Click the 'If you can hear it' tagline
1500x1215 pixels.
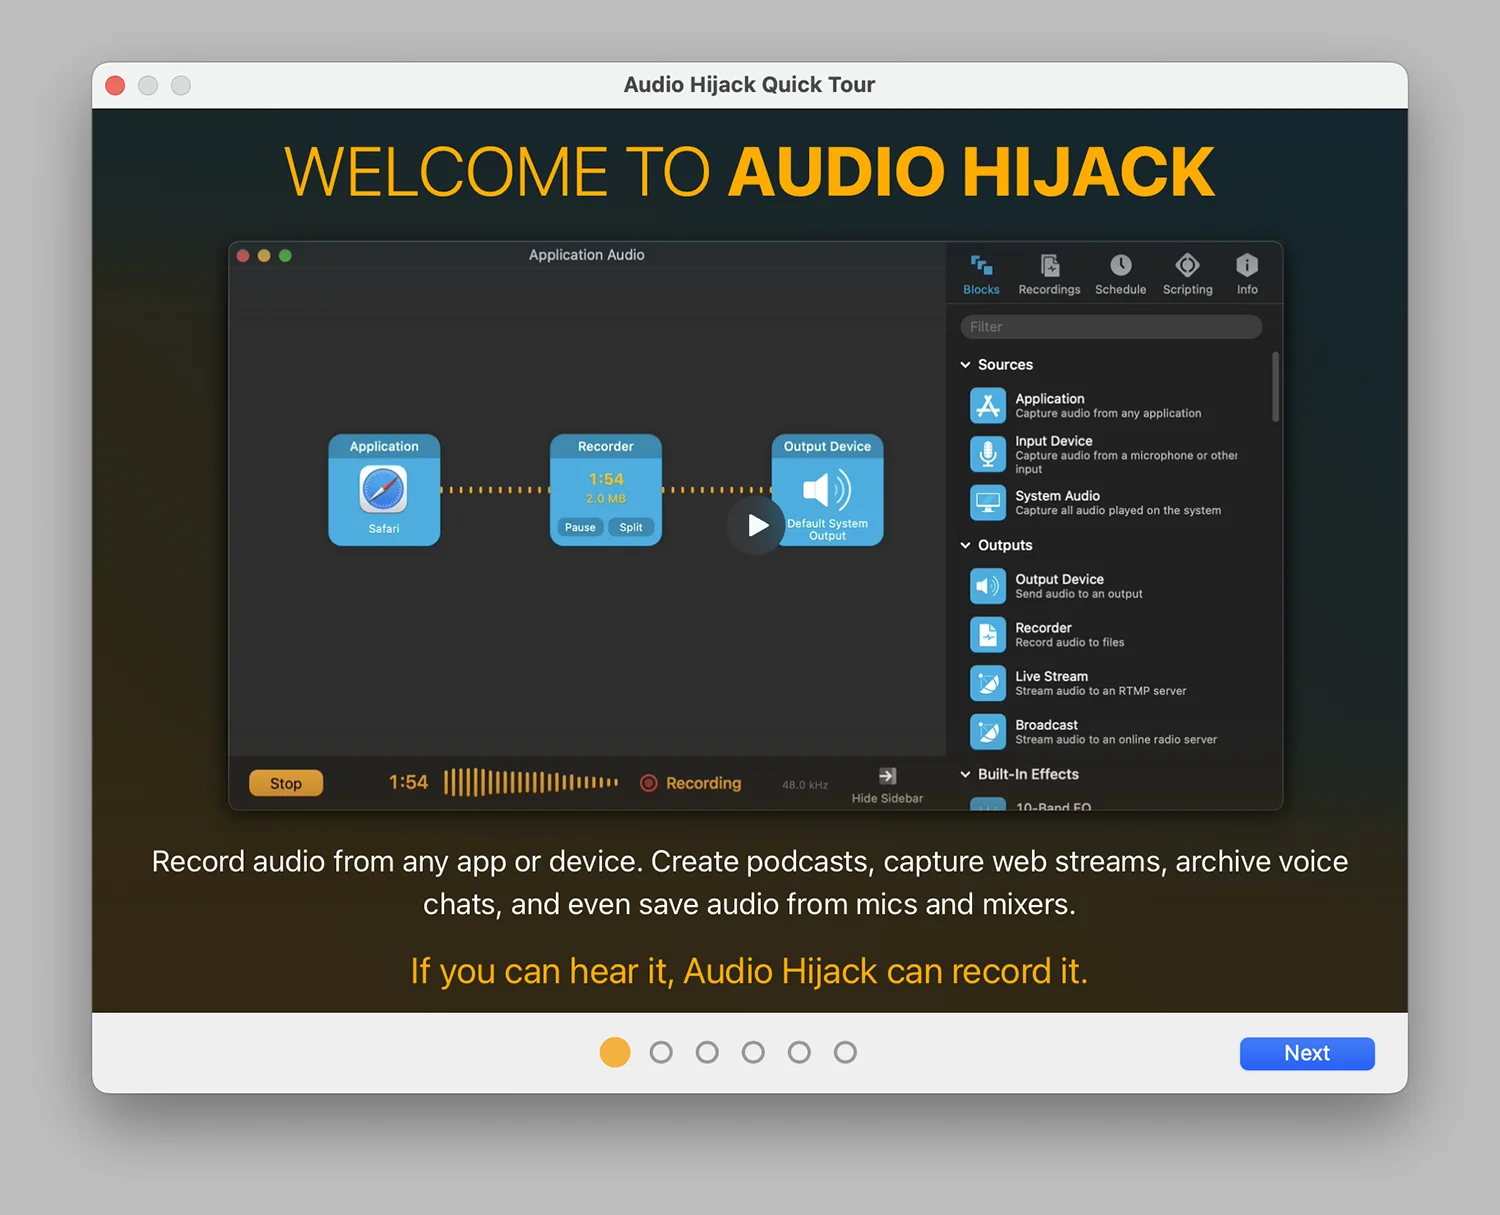tap(749, 971)
